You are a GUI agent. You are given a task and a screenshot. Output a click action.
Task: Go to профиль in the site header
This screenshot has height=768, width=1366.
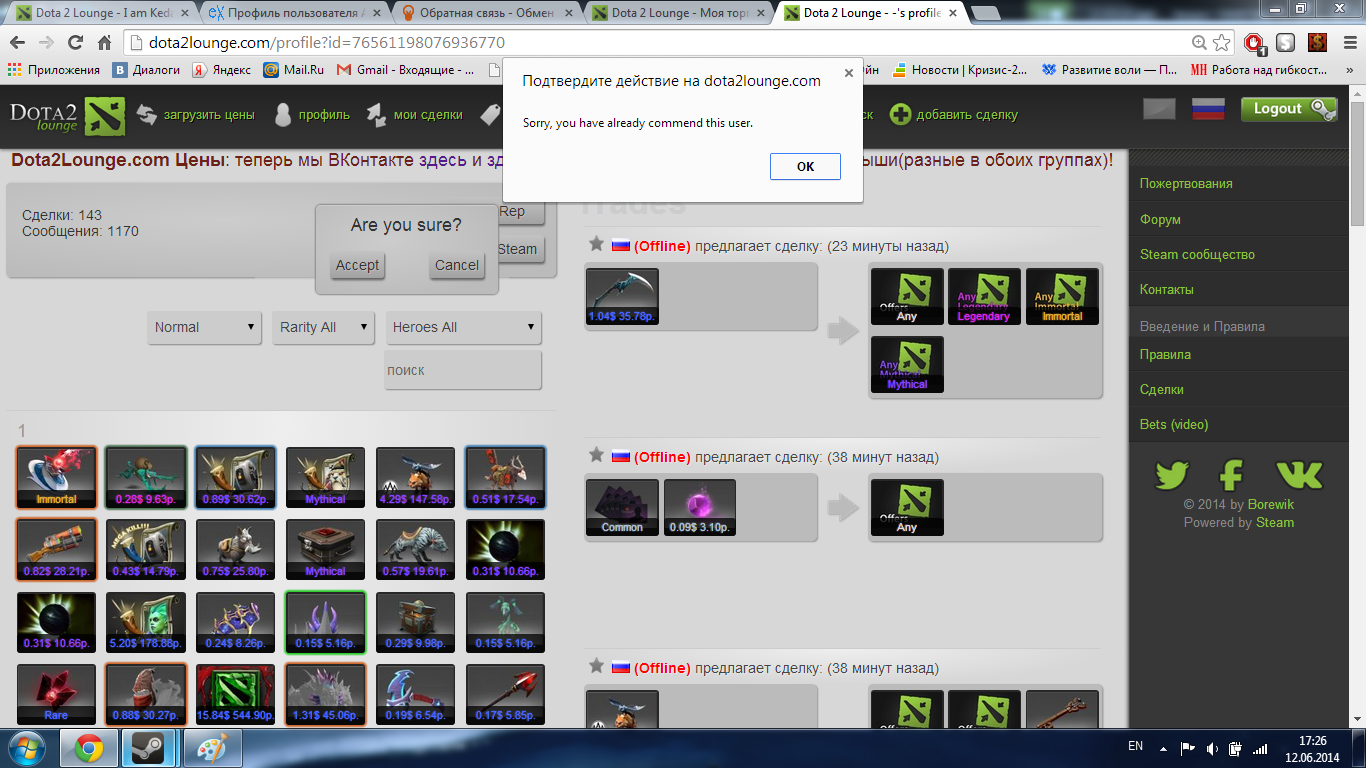tap(324, 115)
